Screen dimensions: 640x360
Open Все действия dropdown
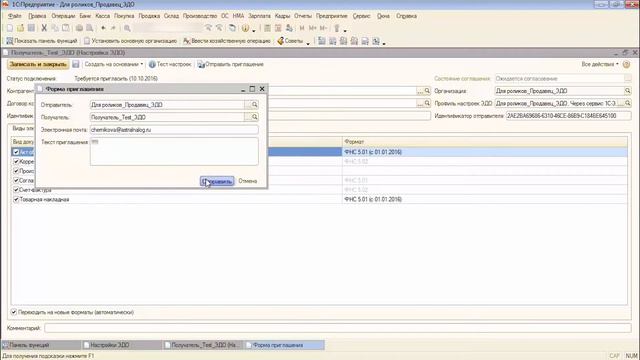pyautogui.click(x=600, y=64)
